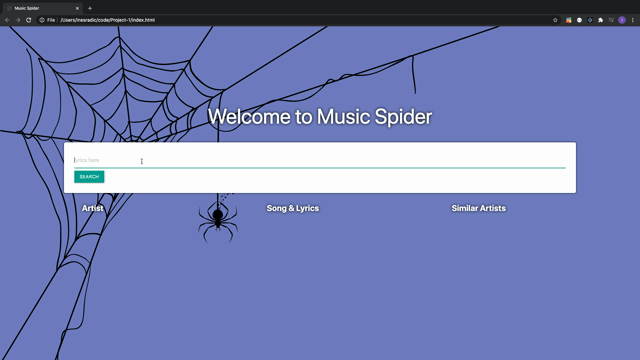The height and width of the screenshot is (360, 640).
Task: Select the Music Spider tab
Action: 41,8
